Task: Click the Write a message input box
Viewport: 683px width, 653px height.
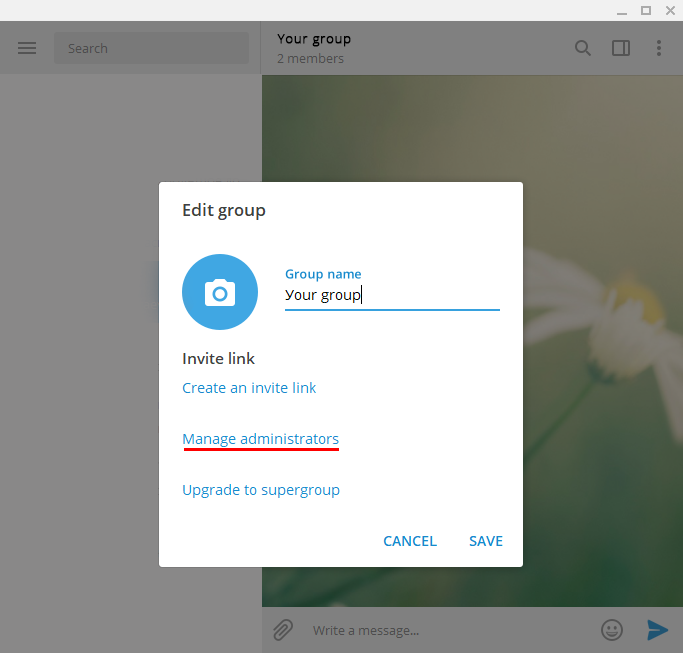Action: pos(449,630)
